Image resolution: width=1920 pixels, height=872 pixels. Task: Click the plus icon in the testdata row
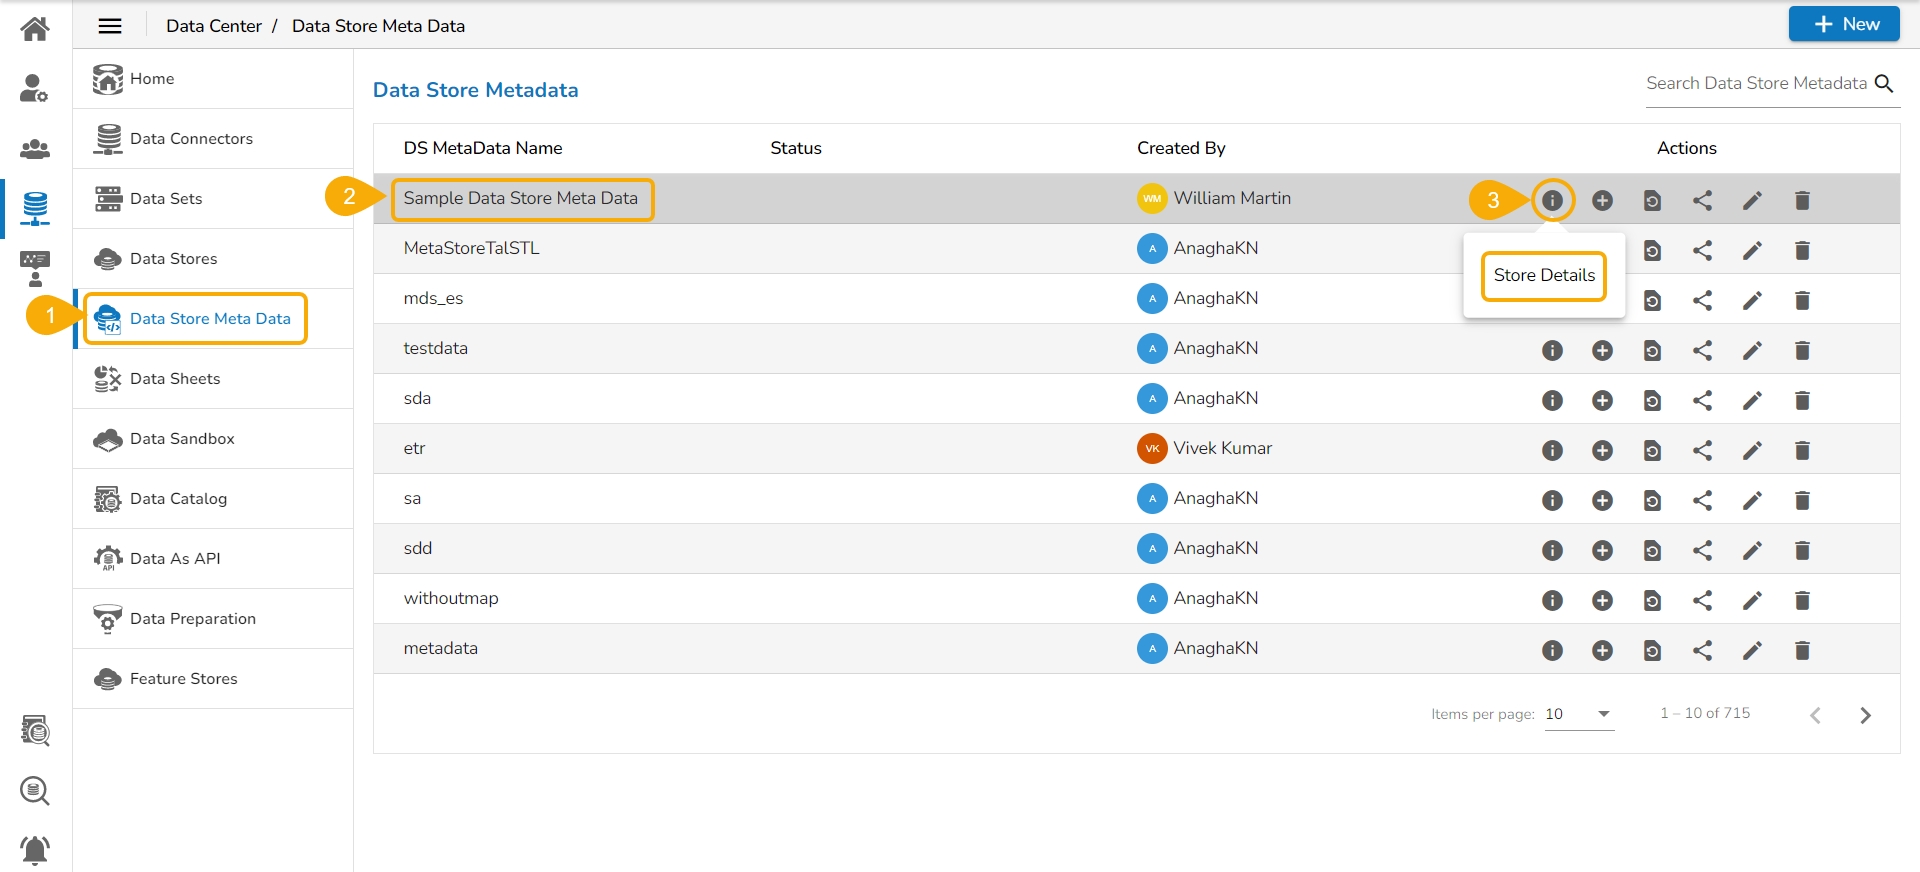tap(1602, 350)
